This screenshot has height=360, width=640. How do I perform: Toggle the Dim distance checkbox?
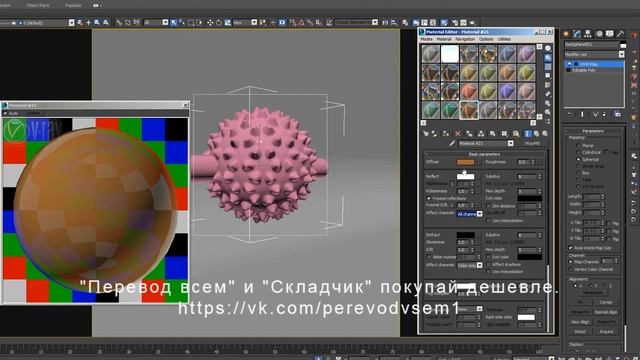coord(489,206)
